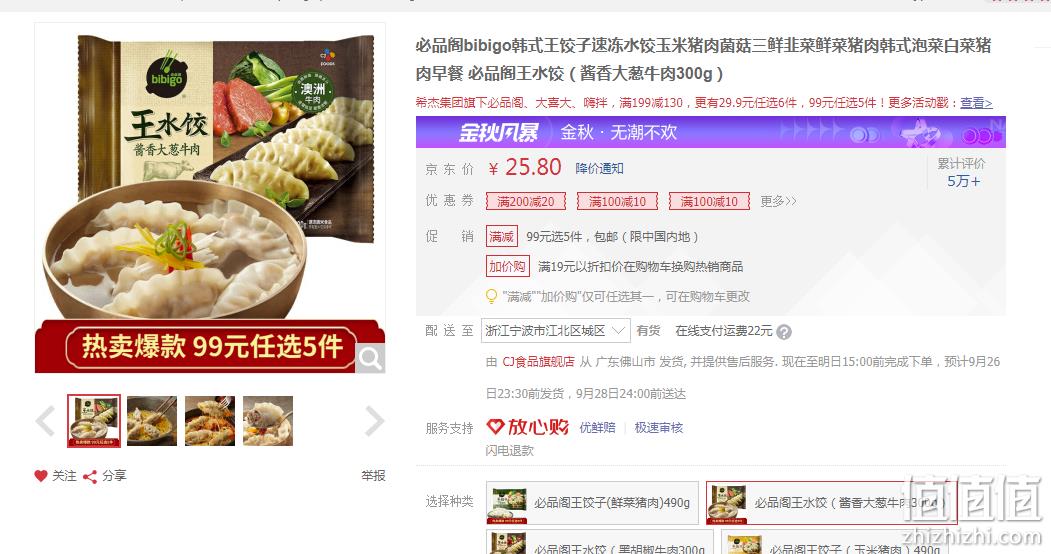Click the magnifier icon on product image

point(371,358)
